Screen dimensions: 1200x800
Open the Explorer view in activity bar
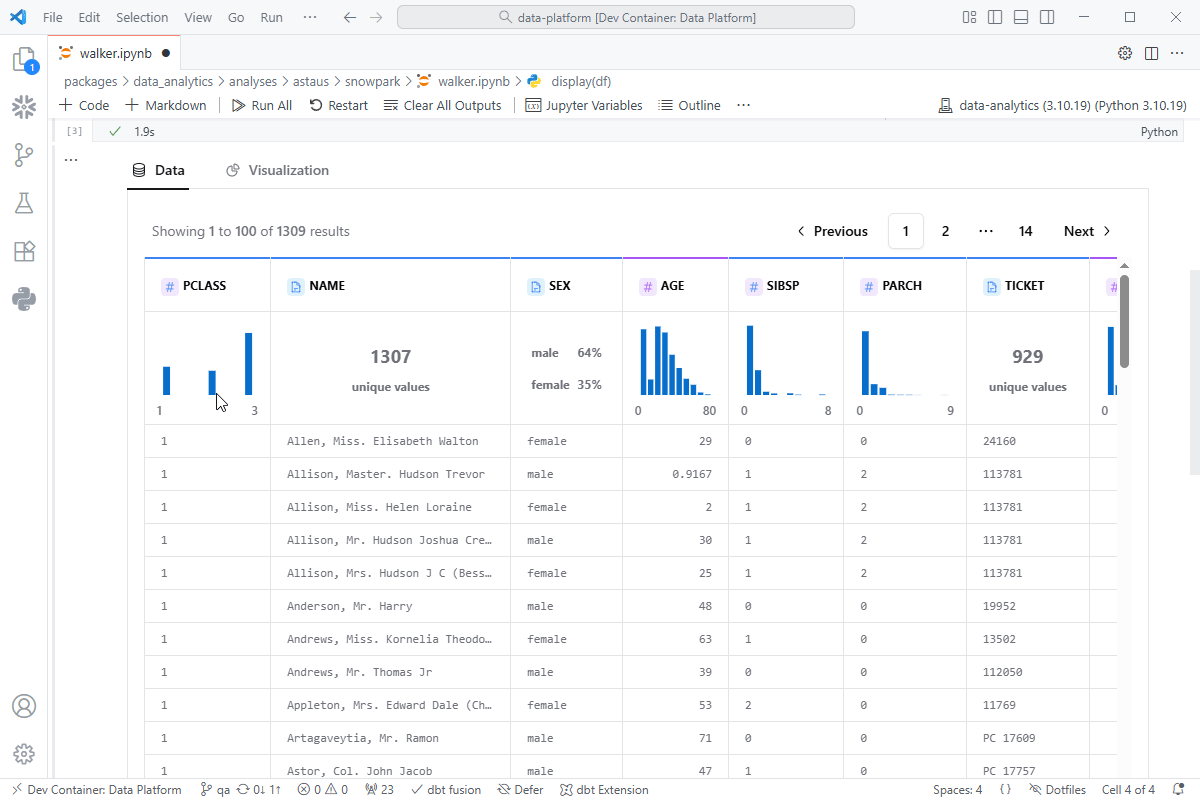point(24,61)
